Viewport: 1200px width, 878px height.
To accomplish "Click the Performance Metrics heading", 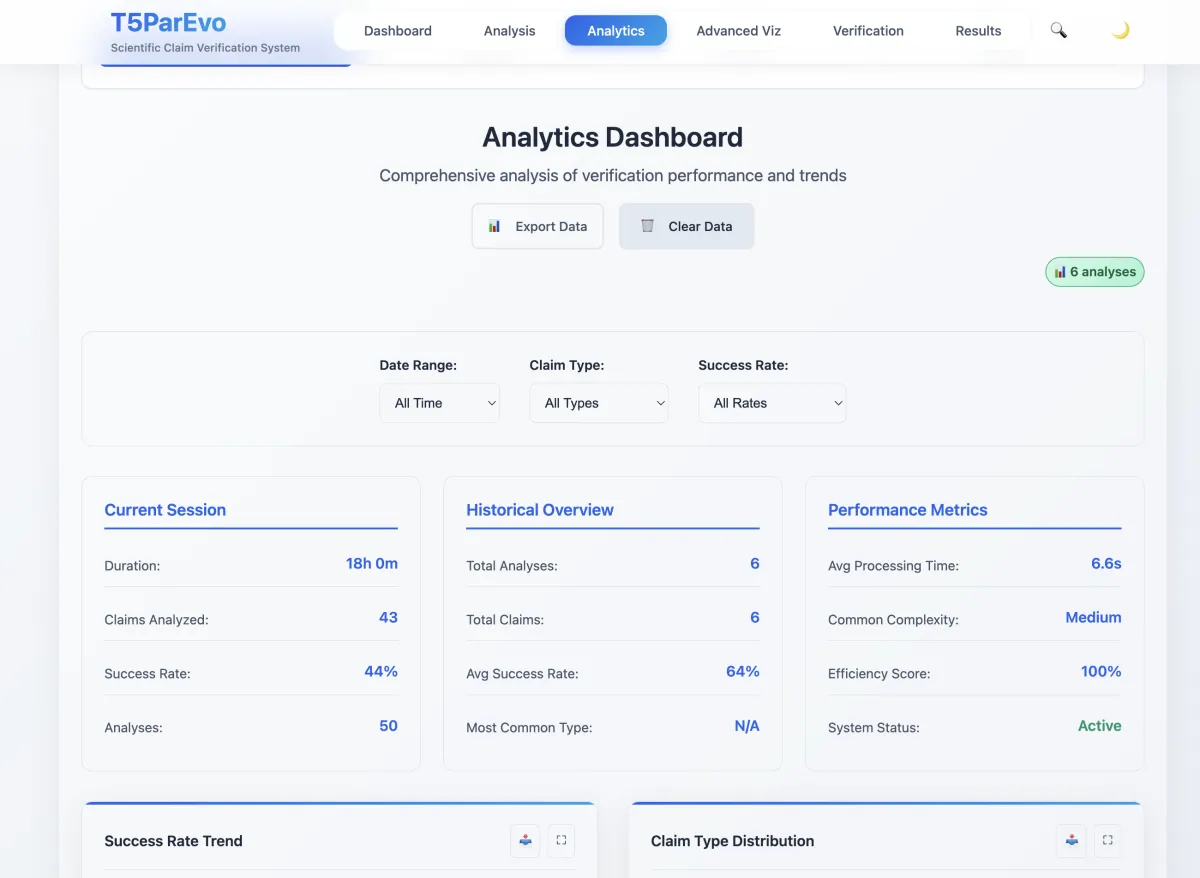I will click(x=908, y=510).
